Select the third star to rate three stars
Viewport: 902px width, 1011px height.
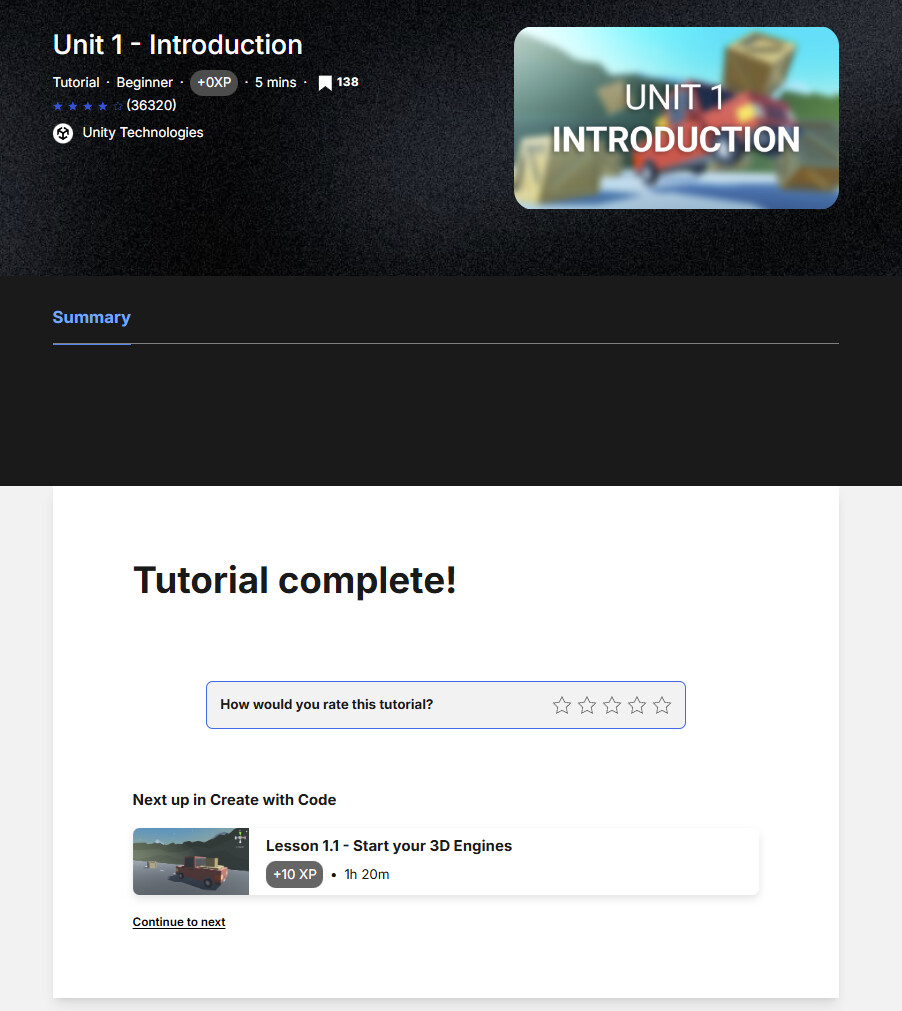click(611, 705)
